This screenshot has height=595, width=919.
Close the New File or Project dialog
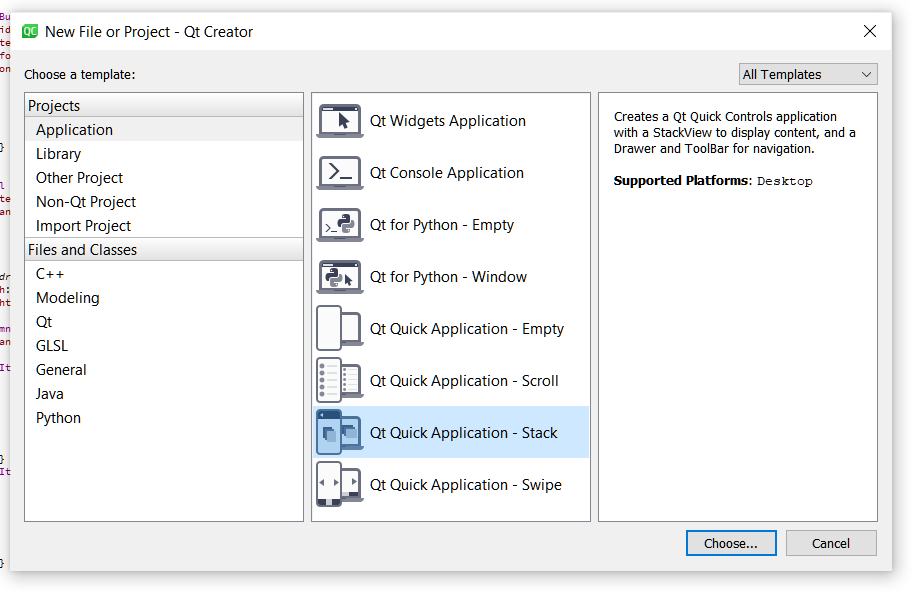869,31
